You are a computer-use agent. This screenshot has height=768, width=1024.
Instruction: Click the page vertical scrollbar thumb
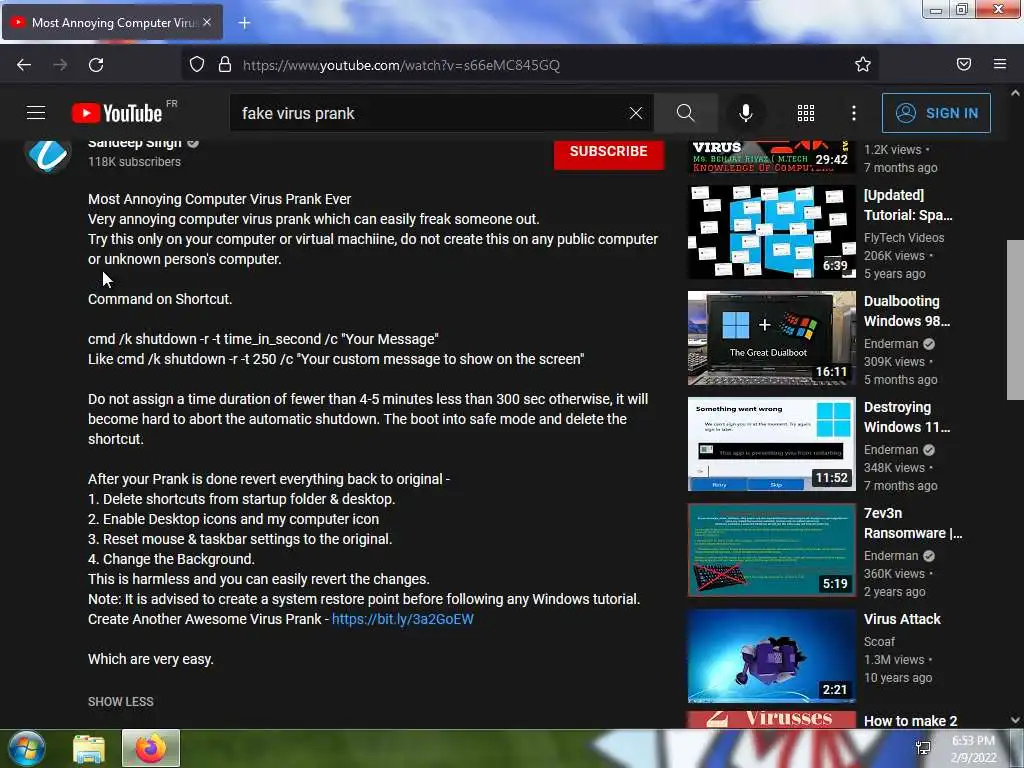(x=1015, y=320)
